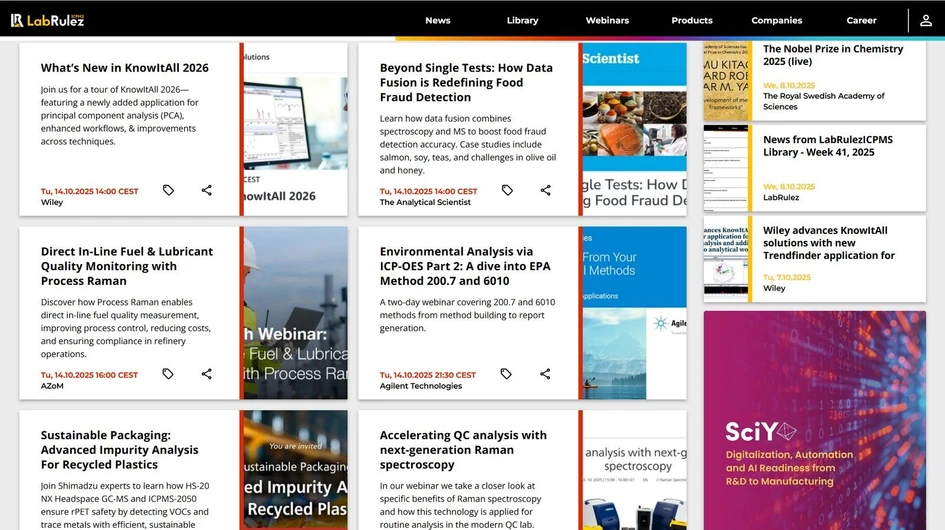Click 'AZoM' organizer name

[x=52, y=386]
